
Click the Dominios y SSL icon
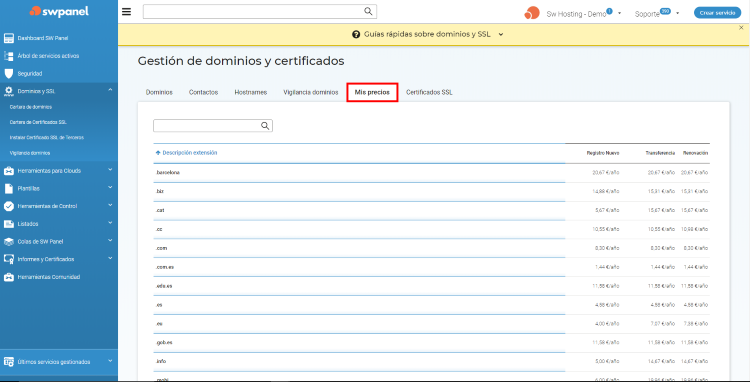pos(9,91)
